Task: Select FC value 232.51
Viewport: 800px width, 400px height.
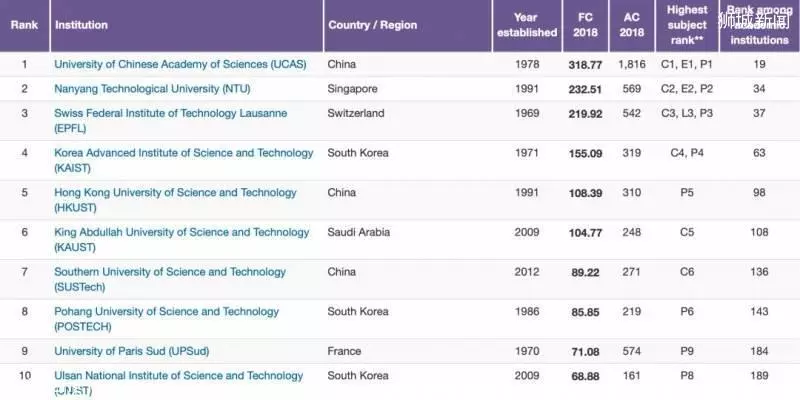Action: point(585,89)
